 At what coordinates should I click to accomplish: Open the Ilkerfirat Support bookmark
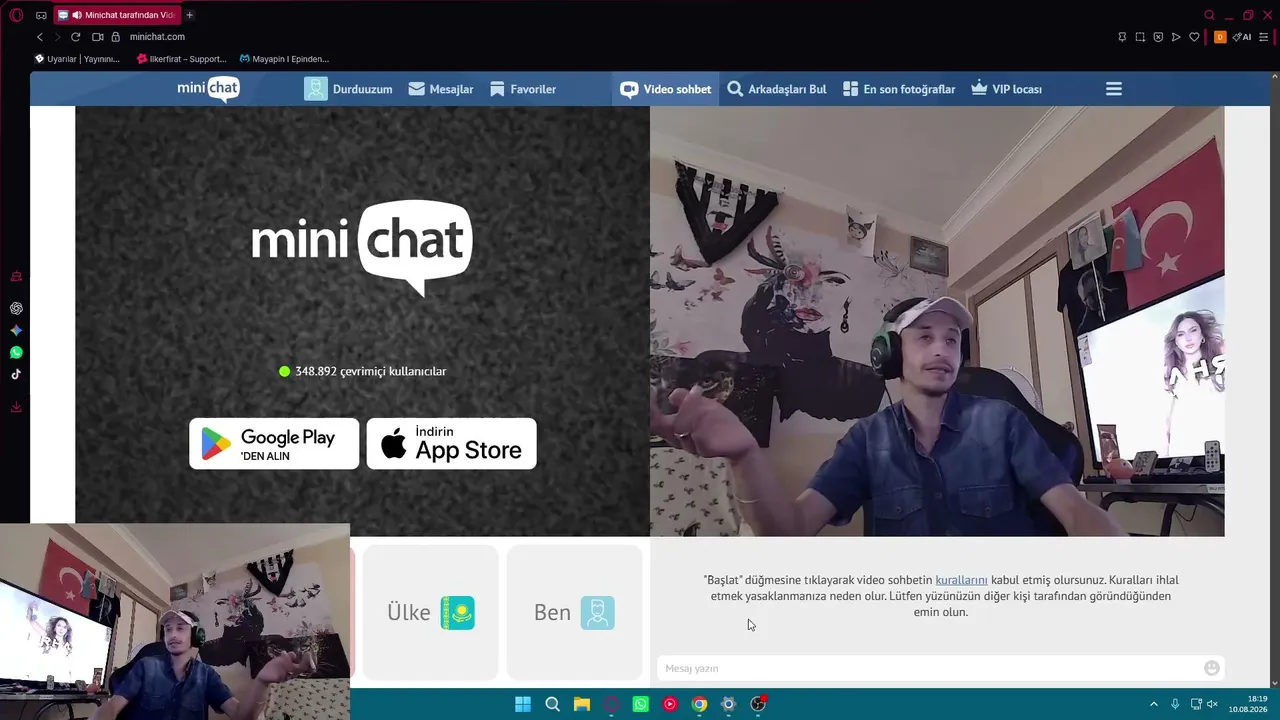[182, 59]
